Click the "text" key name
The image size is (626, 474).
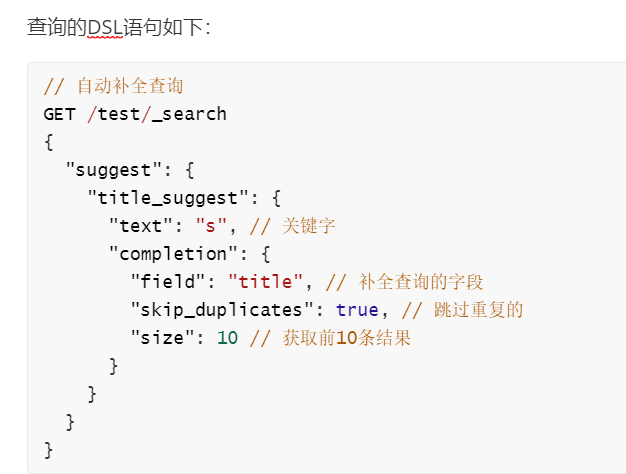tap(141, 226)
